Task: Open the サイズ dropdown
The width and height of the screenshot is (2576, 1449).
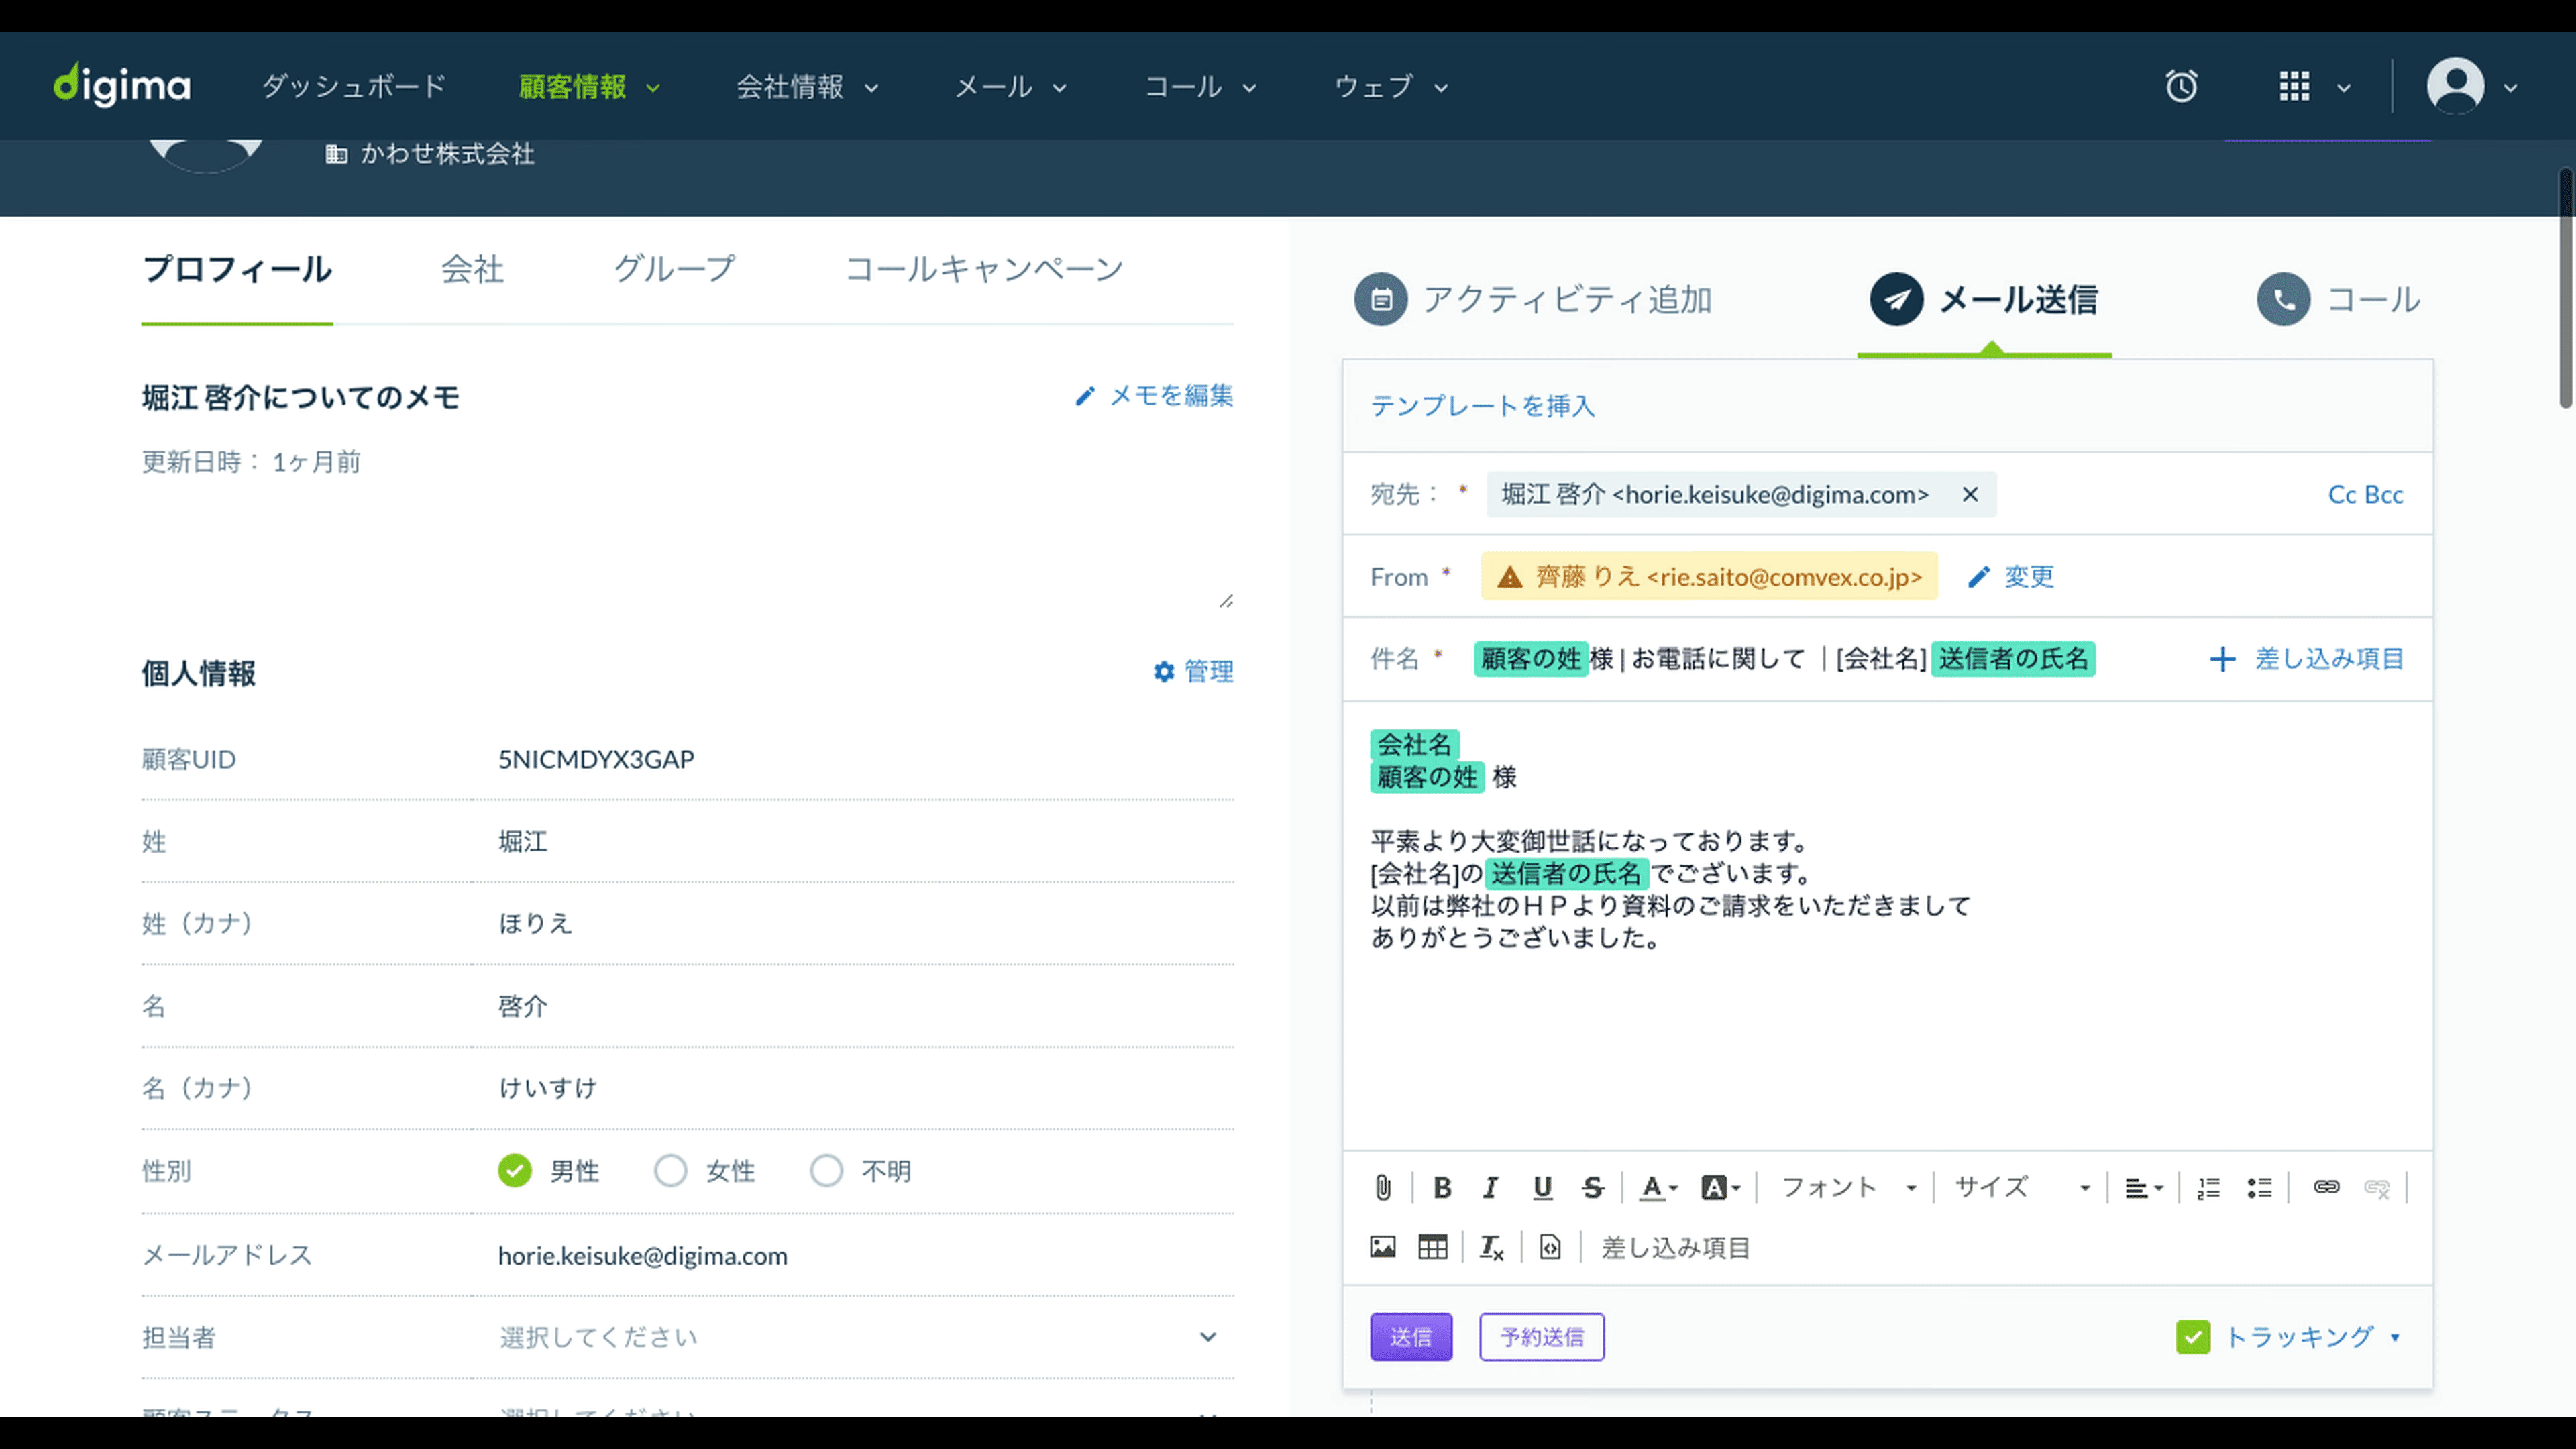Action: tap(2022, 1187)
